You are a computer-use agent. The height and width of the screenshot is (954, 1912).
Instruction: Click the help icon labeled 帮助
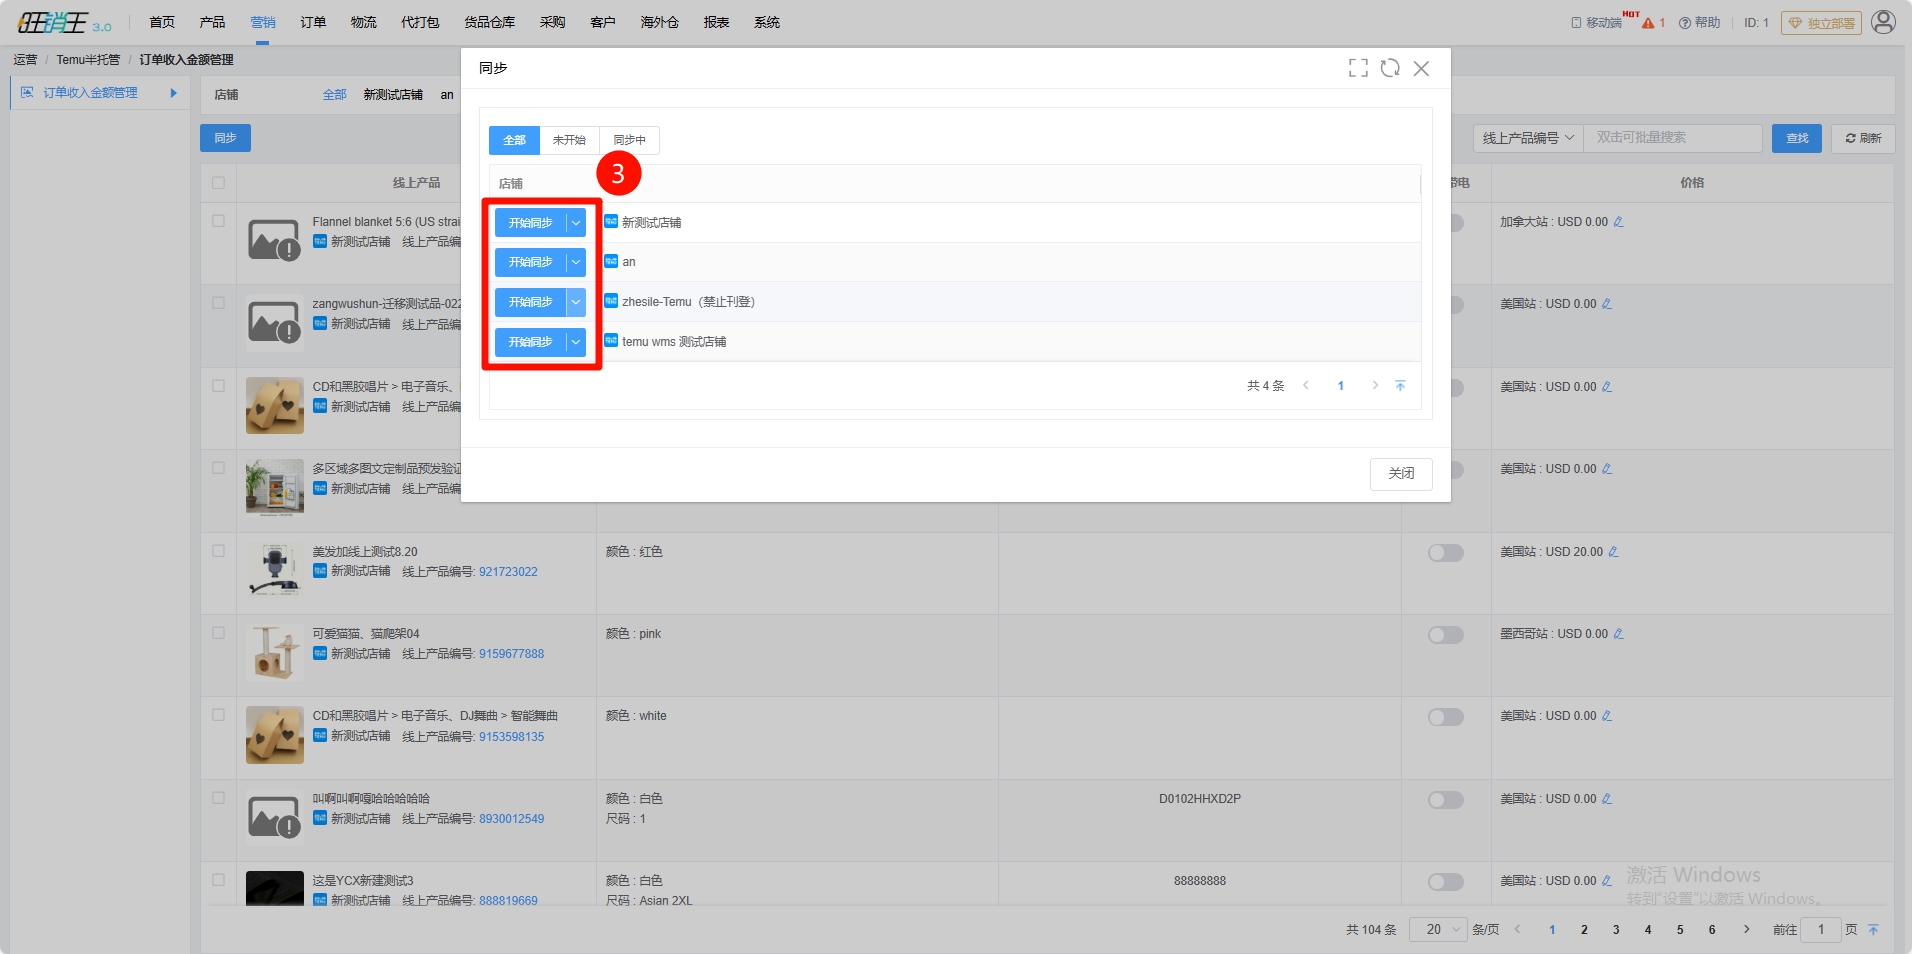tap(1699, 22)
